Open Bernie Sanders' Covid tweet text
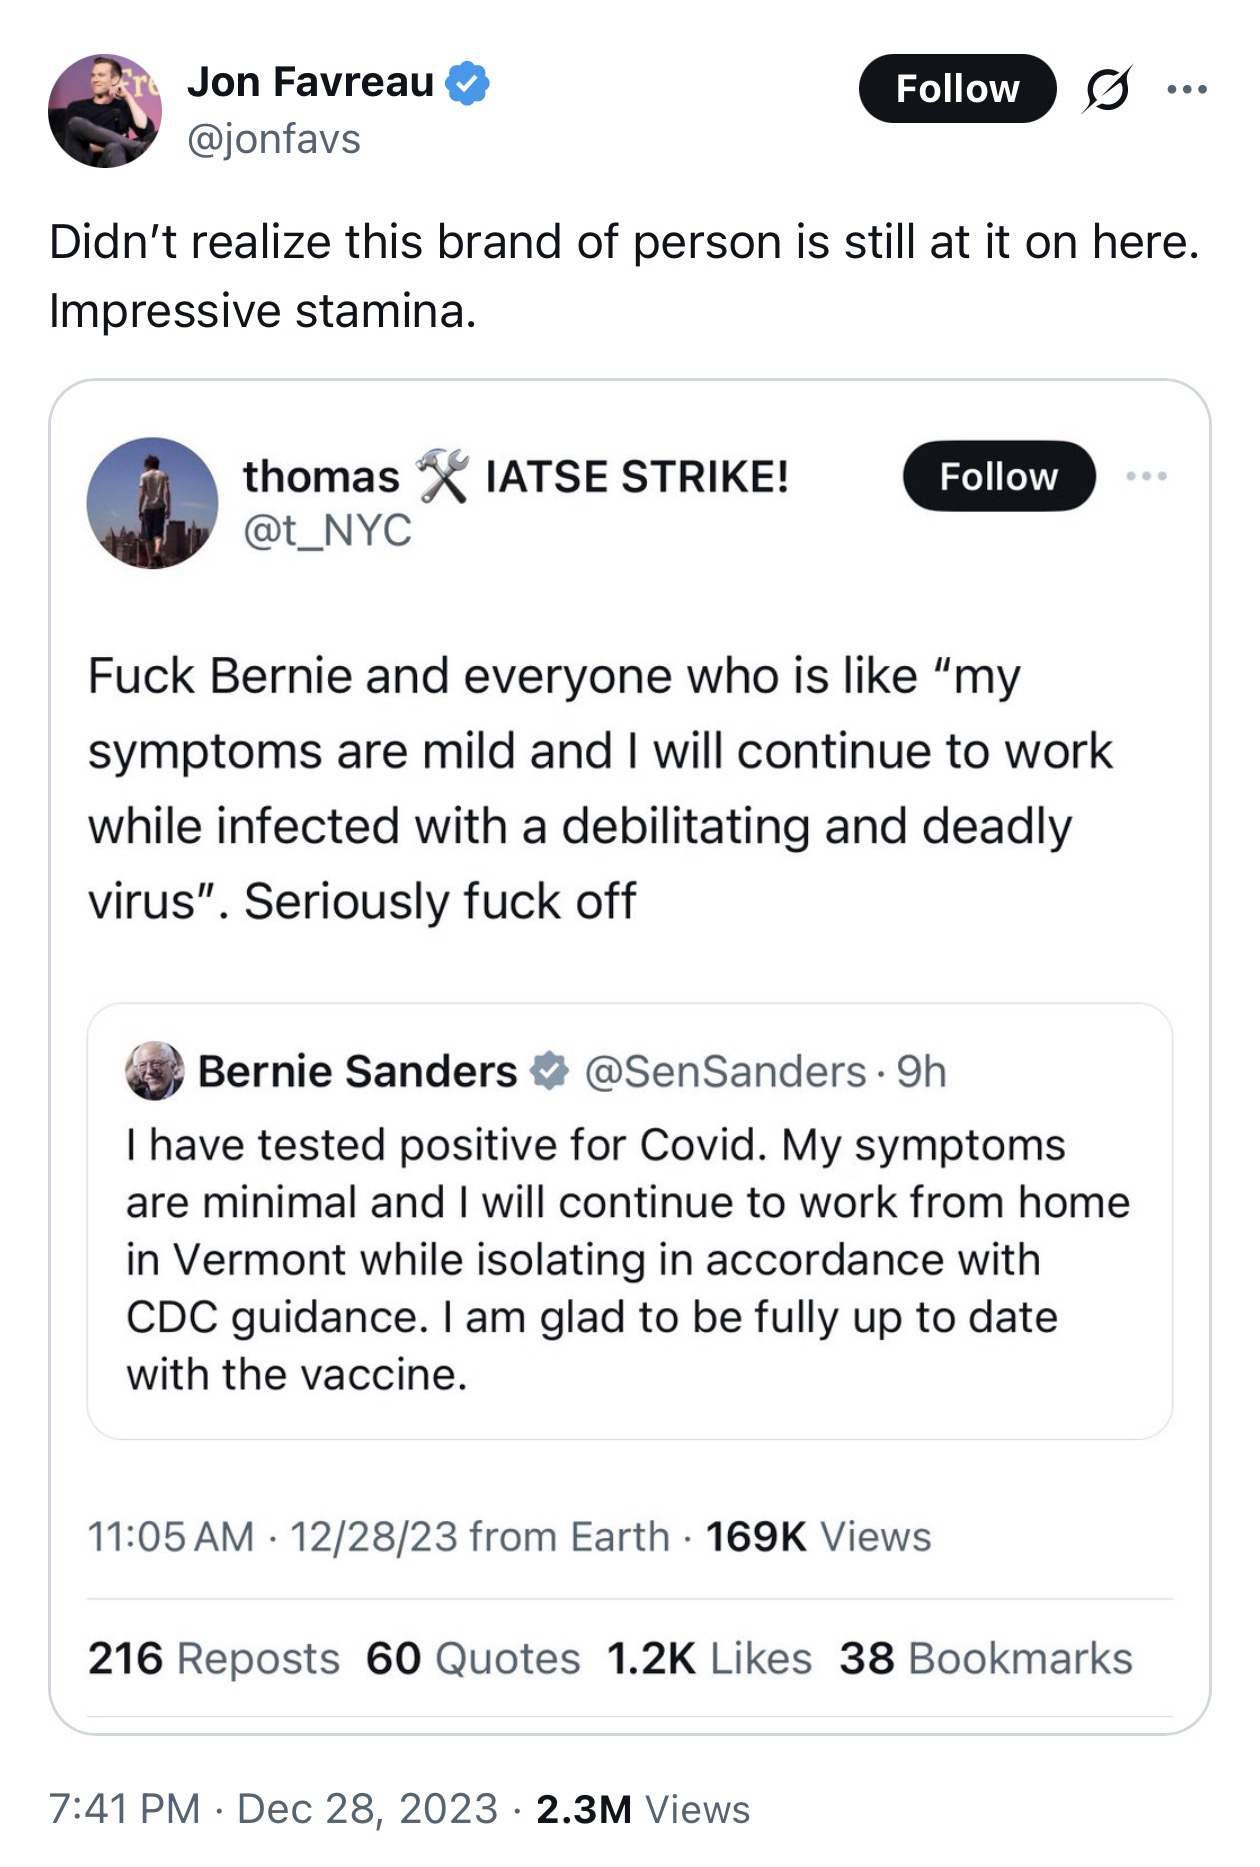Image resolution: width=1260 pixels, height=1867 pixels. point(627,1259)
